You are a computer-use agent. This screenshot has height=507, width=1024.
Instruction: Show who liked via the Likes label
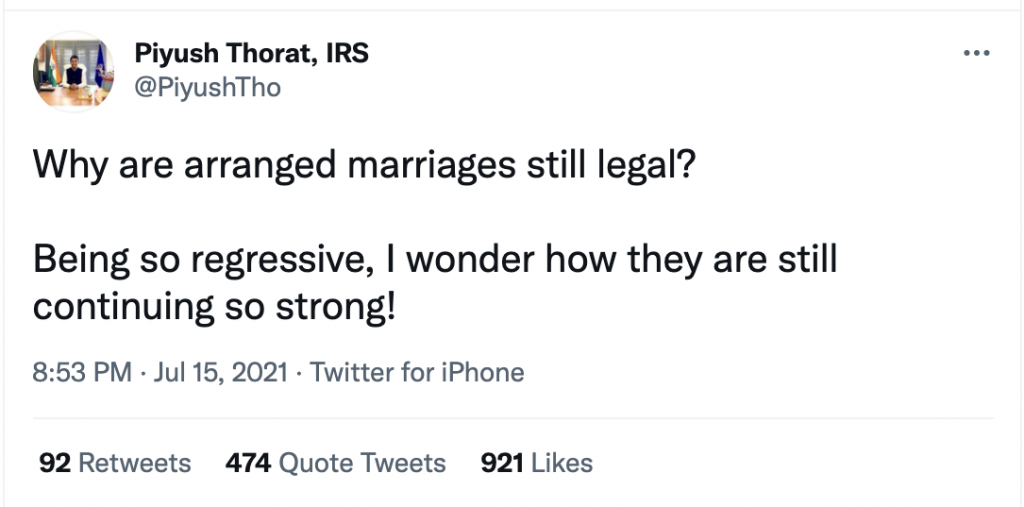pos(562,463)
